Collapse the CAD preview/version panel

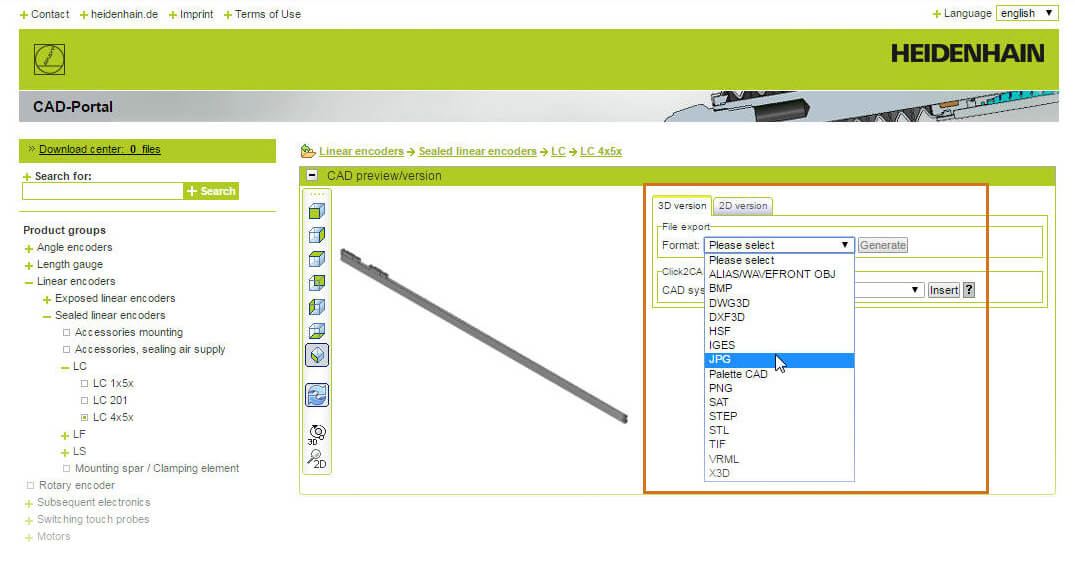click(x=312, y=175)
